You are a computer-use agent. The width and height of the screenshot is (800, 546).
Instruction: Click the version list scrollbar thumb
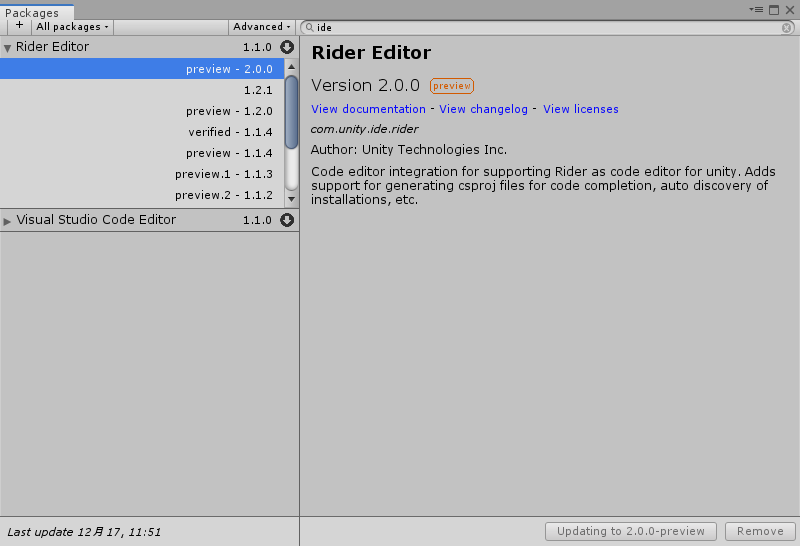(x=291, y=112)
